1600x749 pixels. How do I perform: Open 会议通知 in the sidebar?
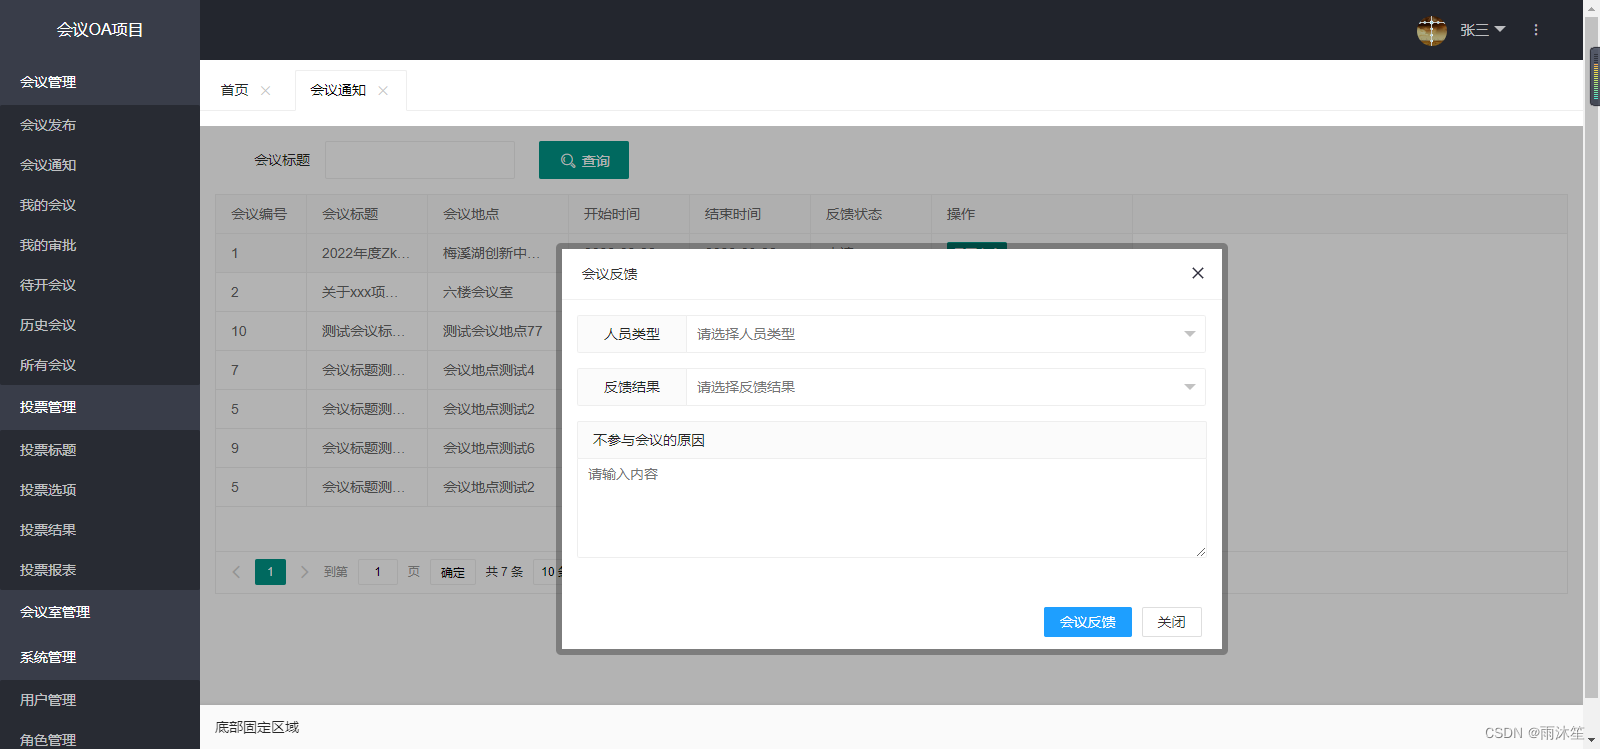point(100,165)
